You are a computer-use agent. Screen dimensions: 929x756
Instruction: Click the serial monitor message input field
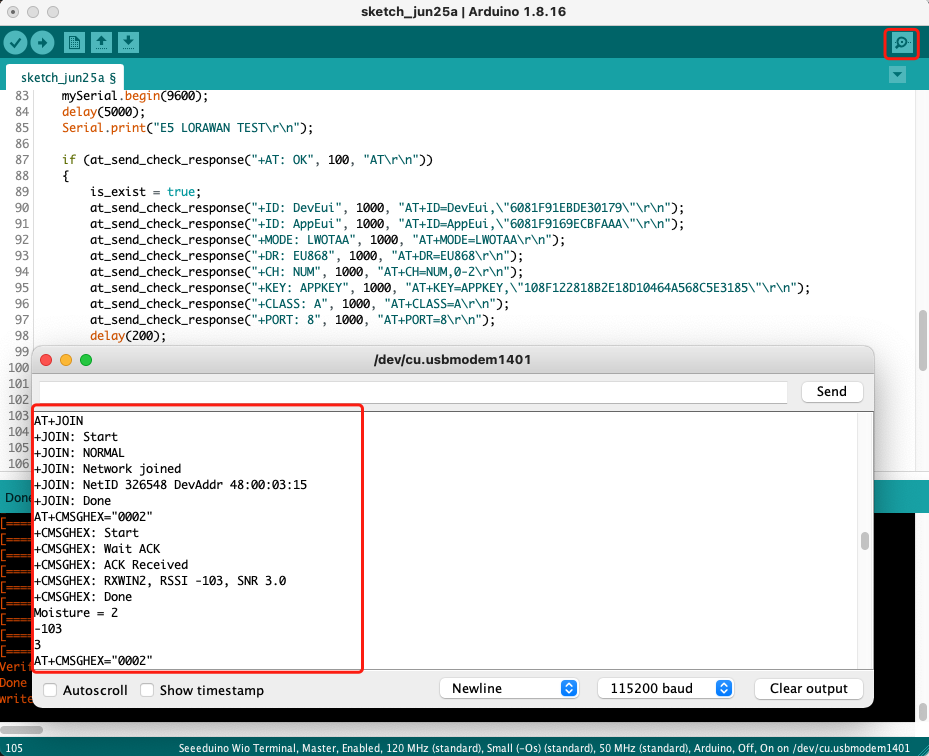(413, 392)
